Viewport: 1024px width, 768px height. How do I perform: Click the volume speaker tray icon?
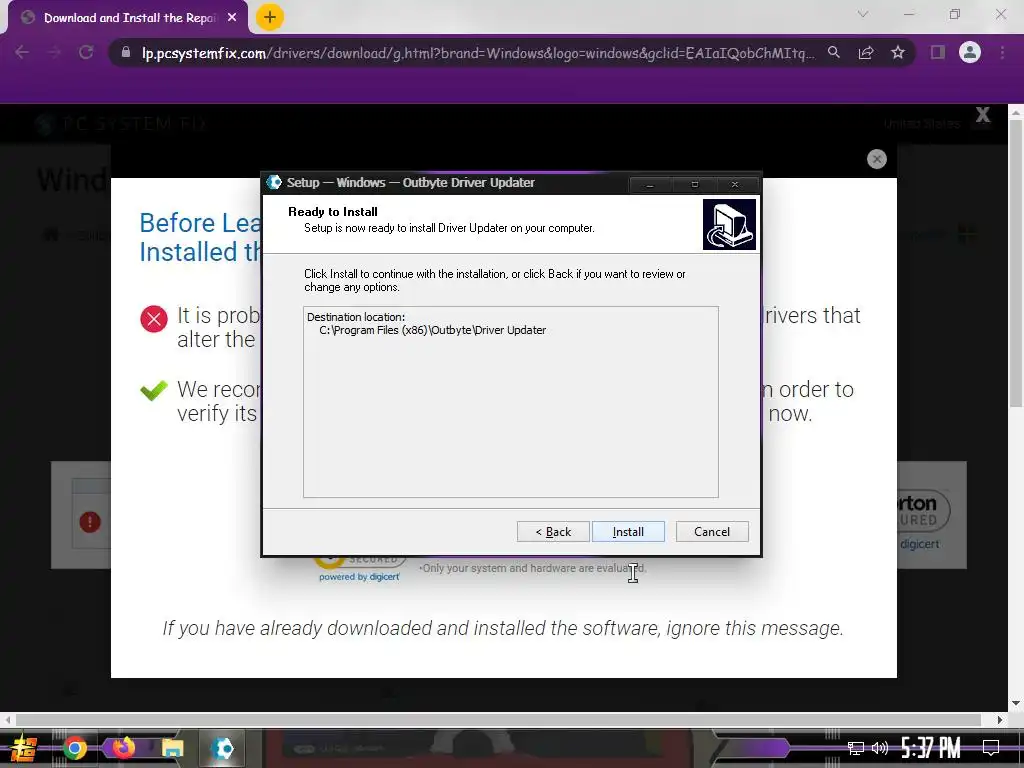pyautogui.click(x=880, y=748)
